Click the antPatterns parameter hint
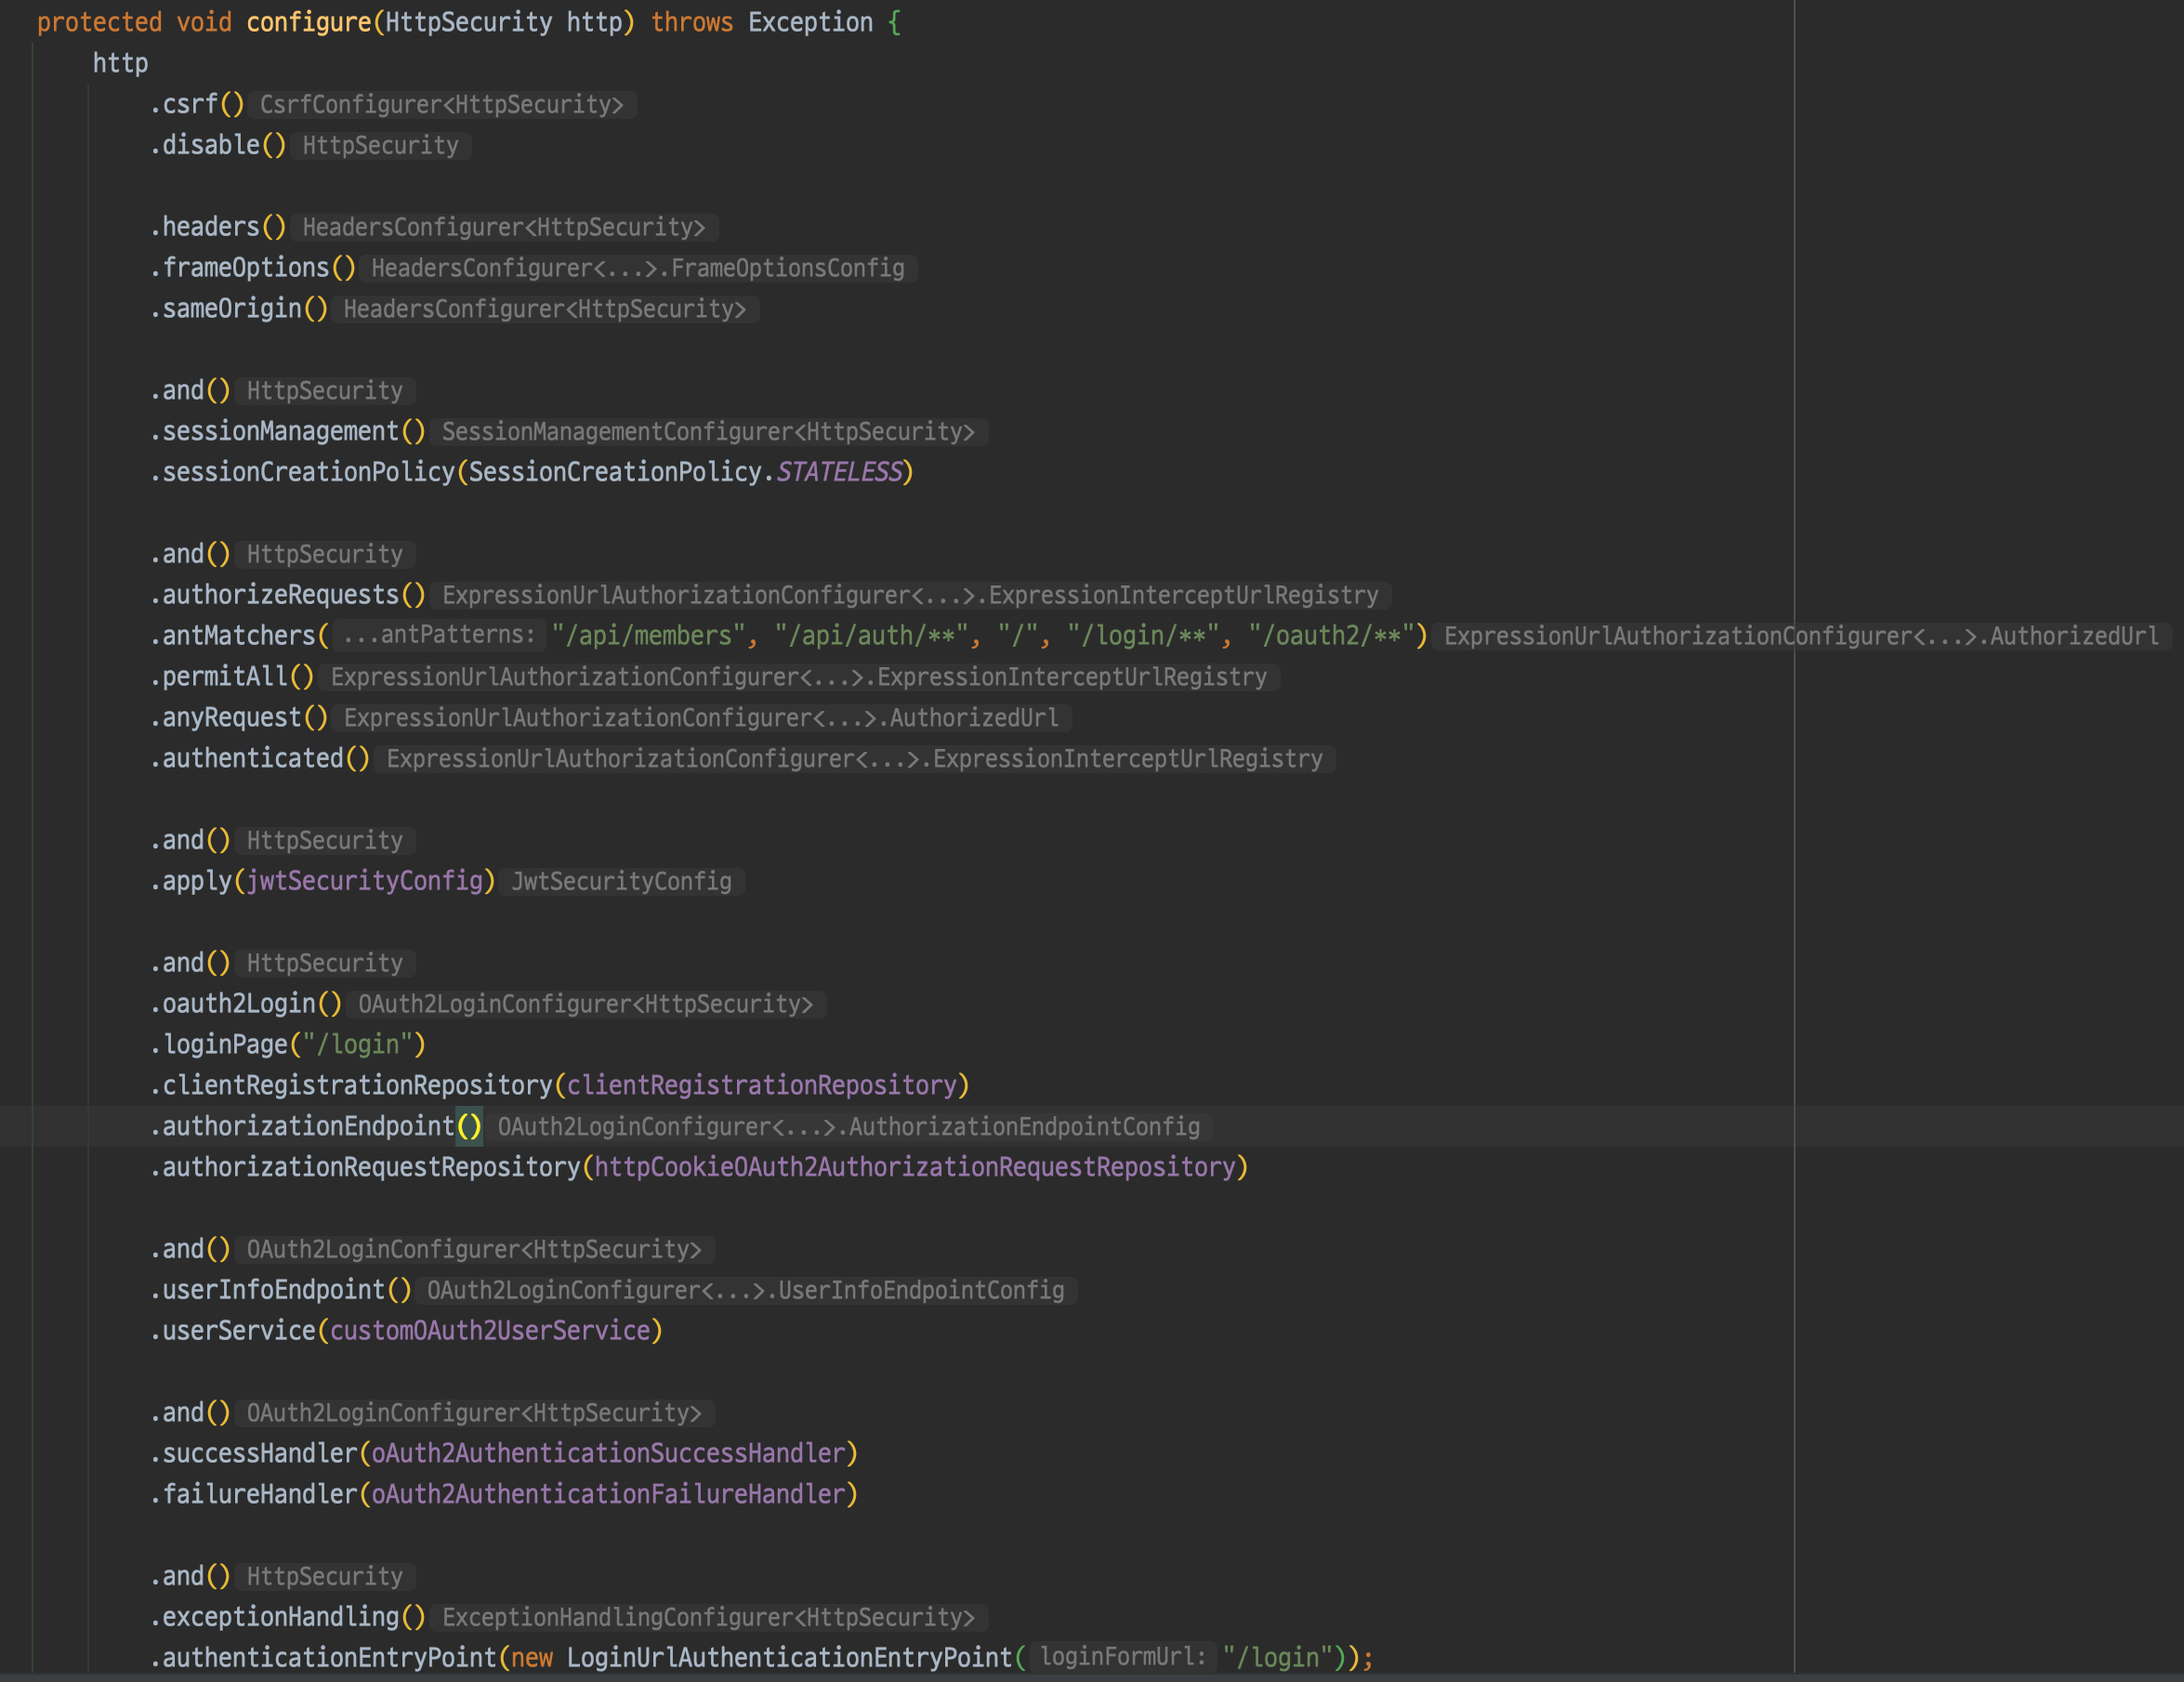2184x1682 pixels. tap(440, 635)
